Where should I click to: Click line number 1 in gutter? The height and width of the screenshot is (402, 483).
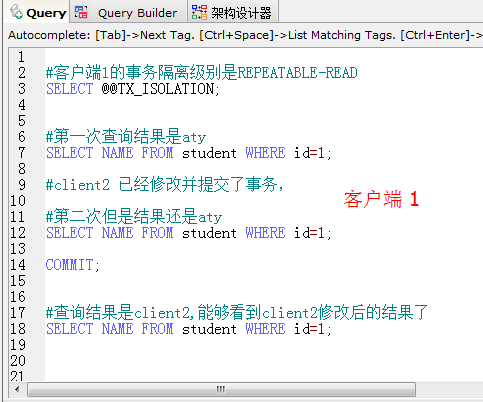click(21, 57)
